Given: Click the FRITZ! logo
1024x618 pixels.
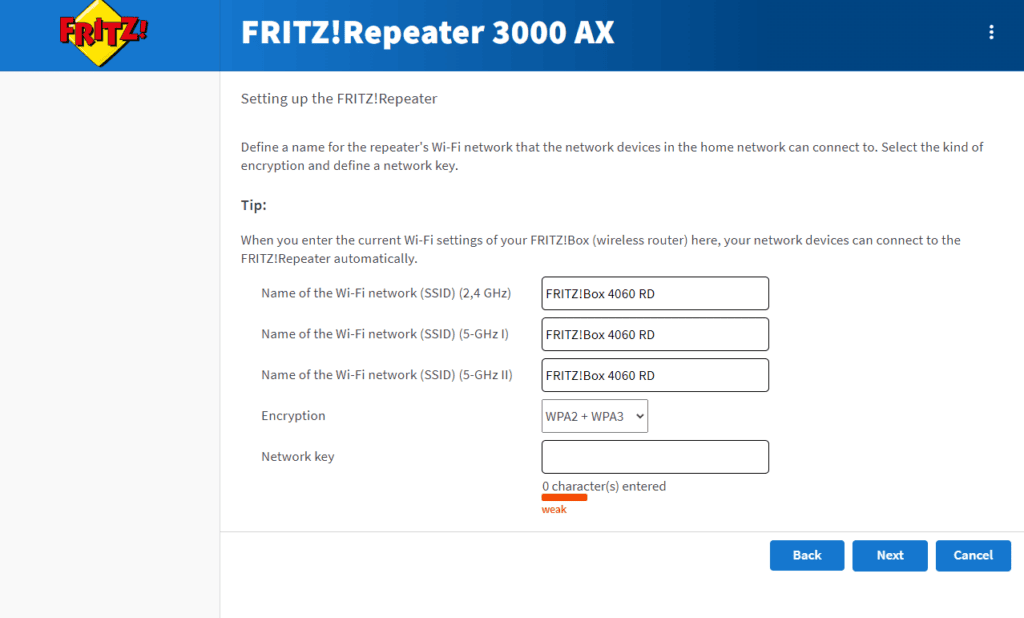Looking at the screenshot, I should coord(103,34).
